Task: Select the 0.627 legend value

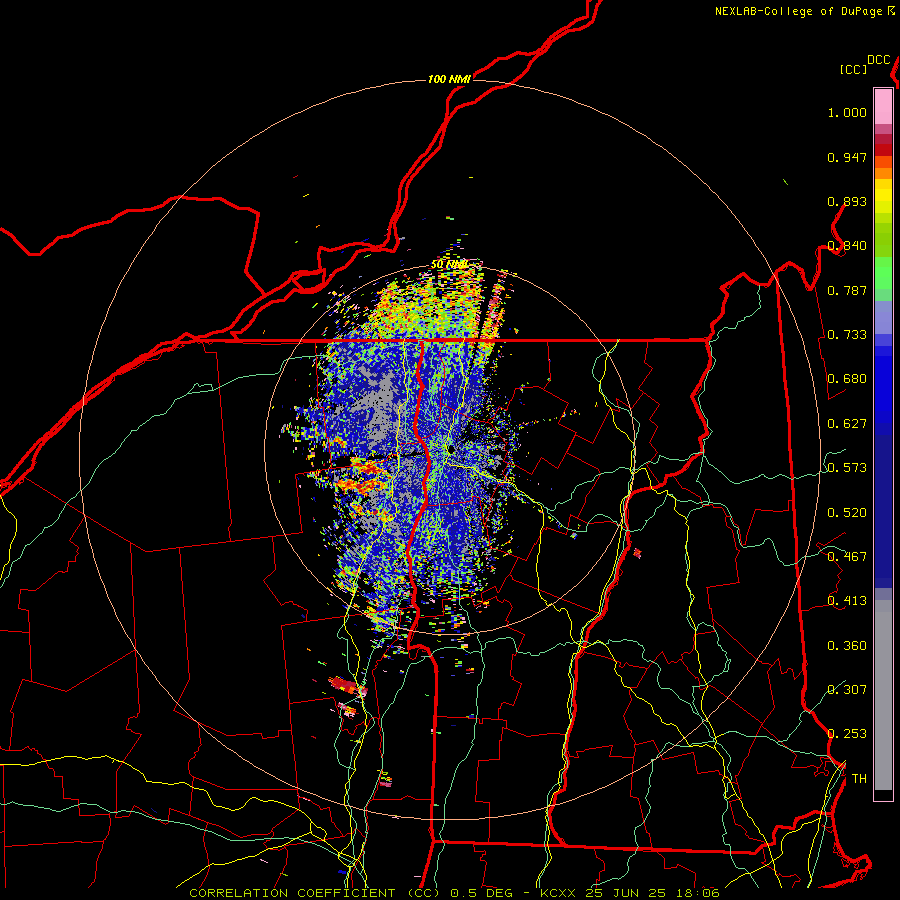Action: coord(847,424)
